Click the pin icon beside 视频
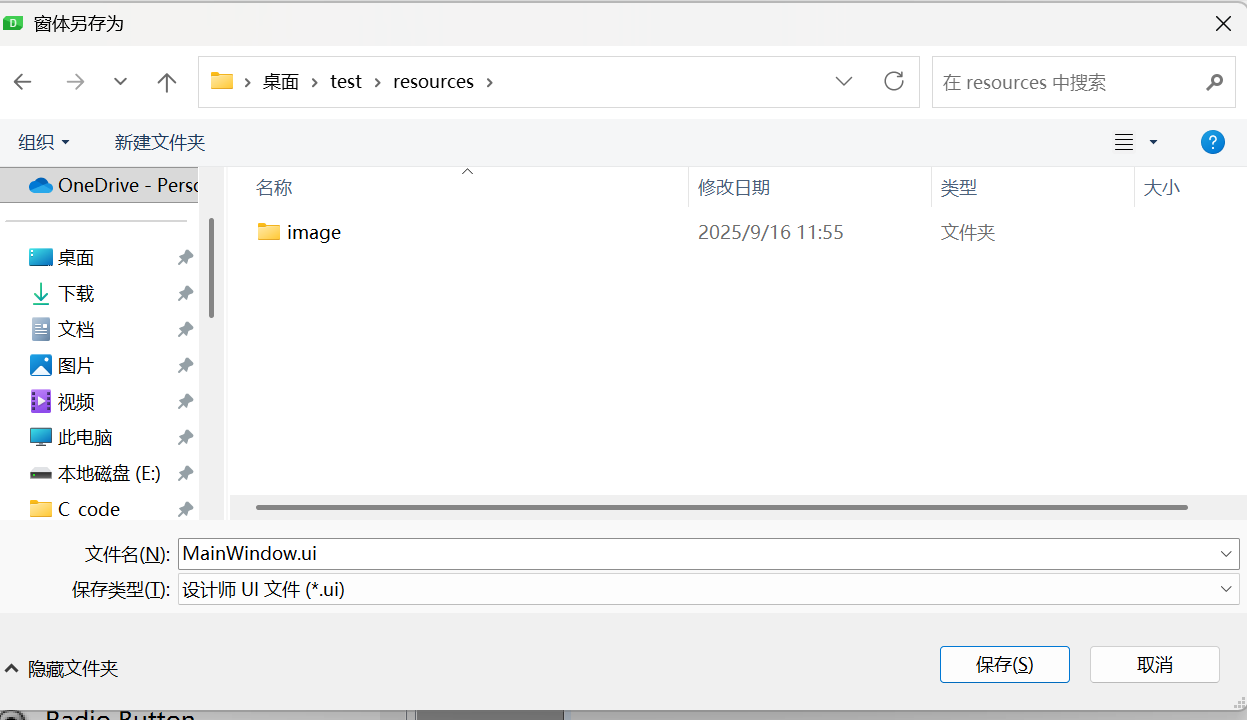Screen dimensions: 1247x720 (185, 402)
